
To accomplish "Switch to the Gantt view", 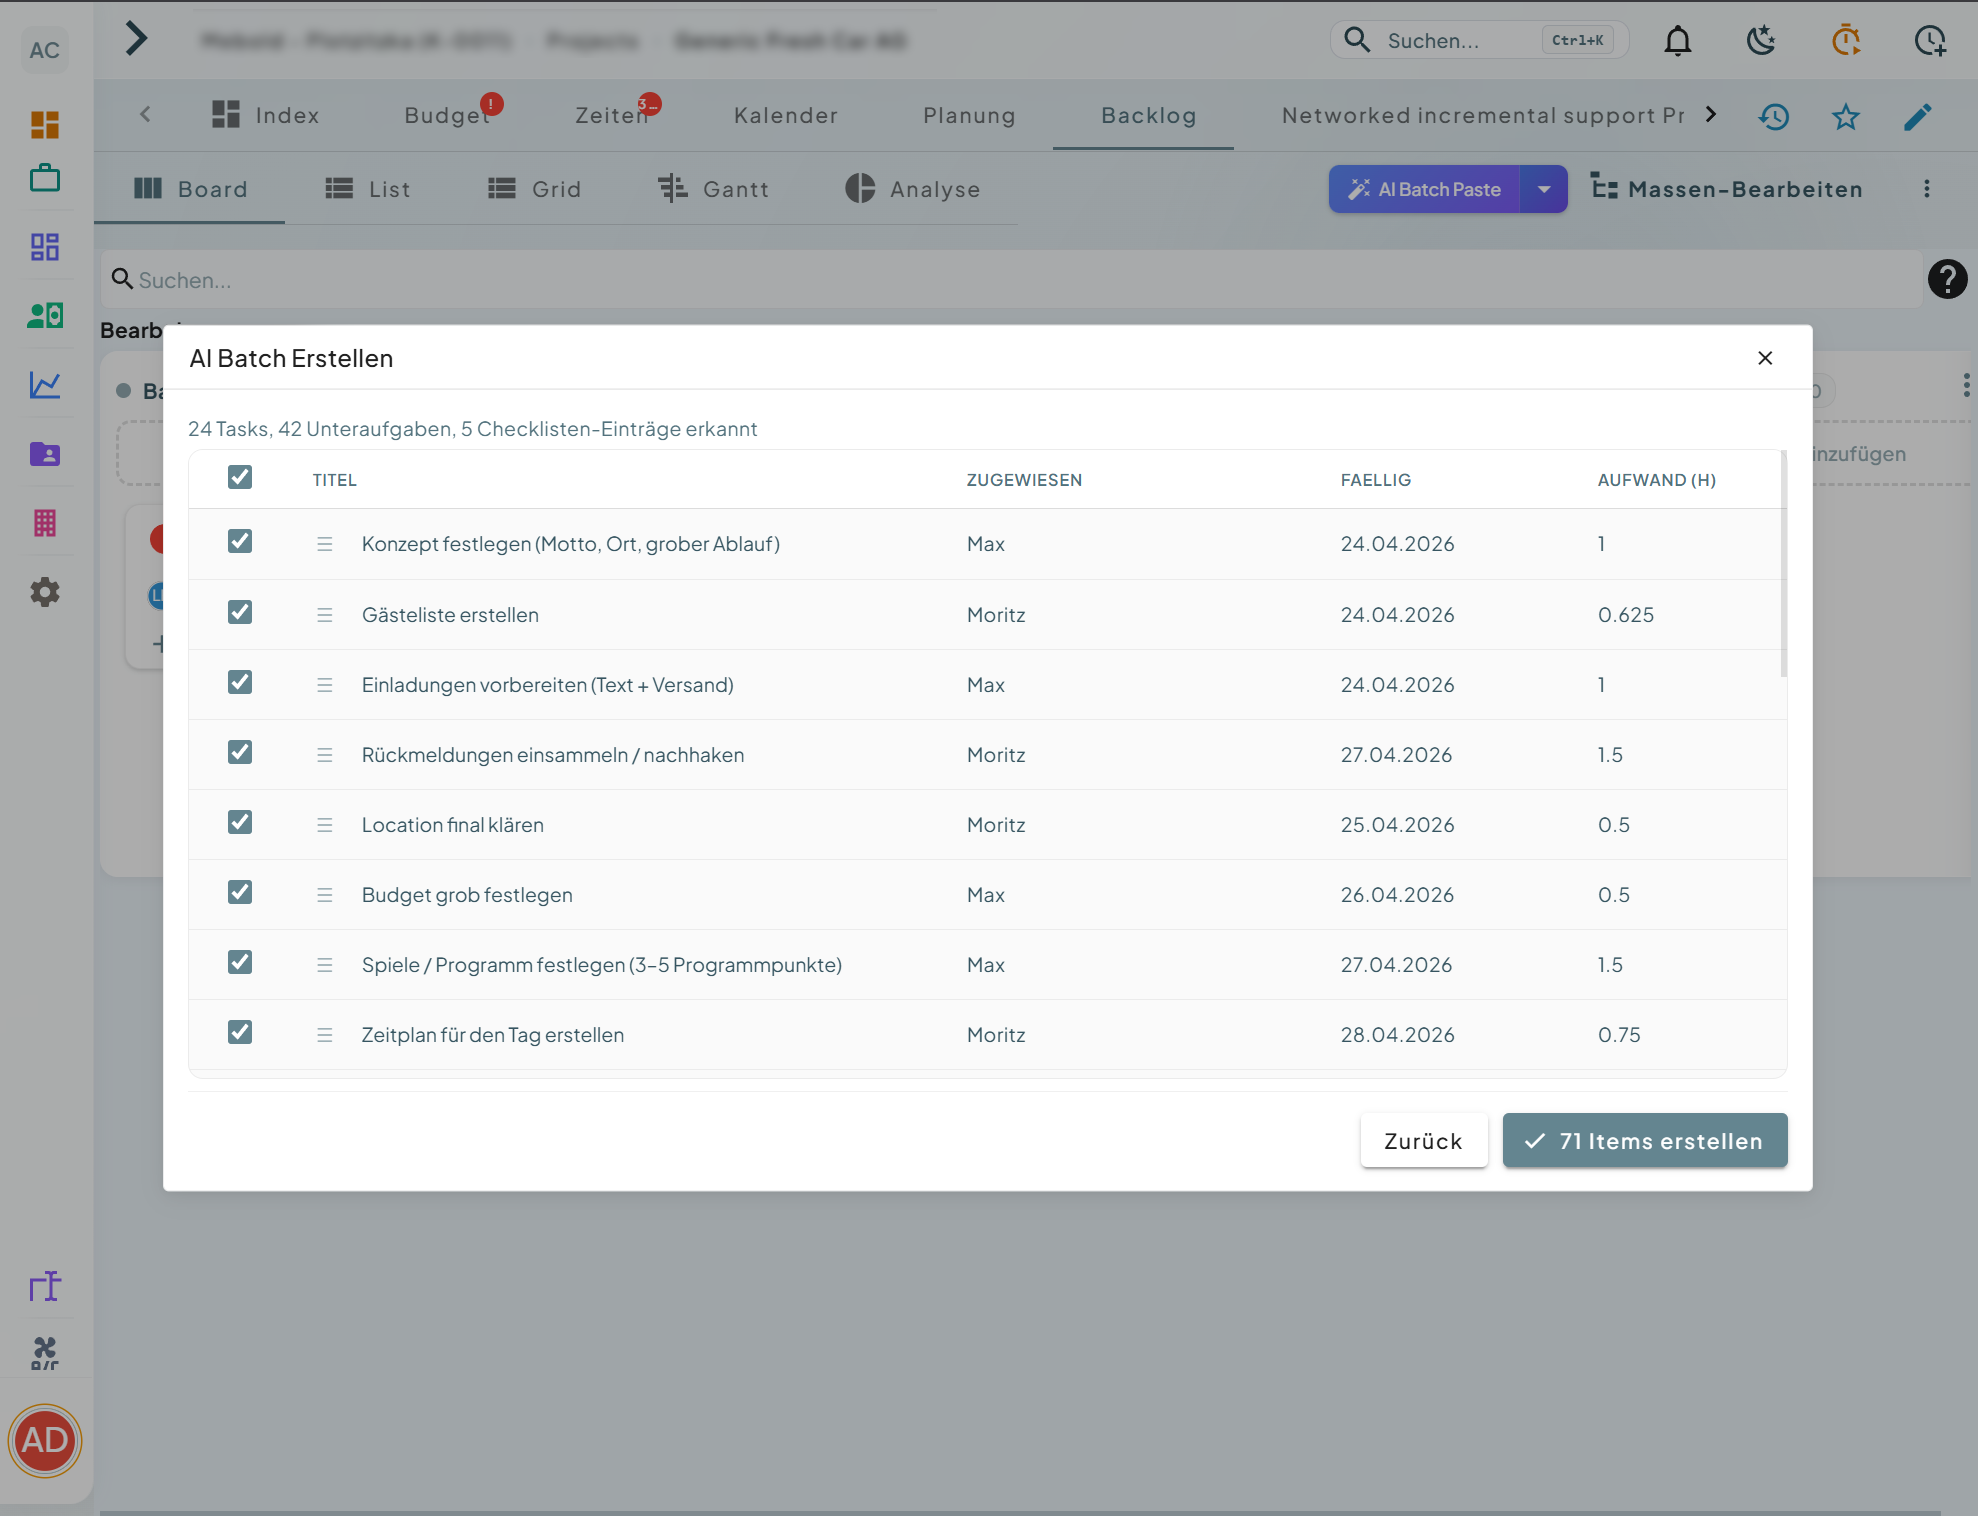I will pos(714,189).
